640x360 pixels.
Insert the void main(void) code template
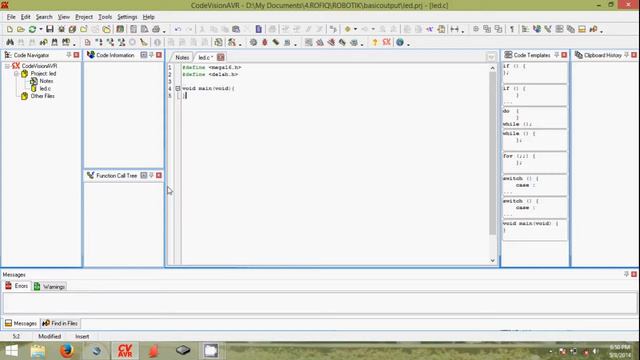(535, 229)
